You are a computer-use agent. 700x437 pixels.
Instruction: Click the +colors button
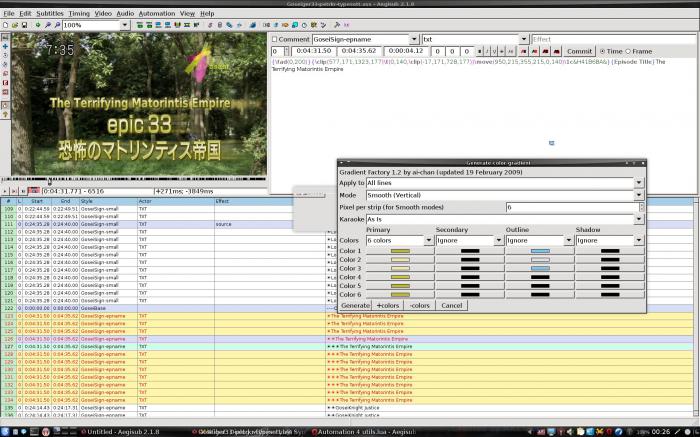tap(388, 305)
